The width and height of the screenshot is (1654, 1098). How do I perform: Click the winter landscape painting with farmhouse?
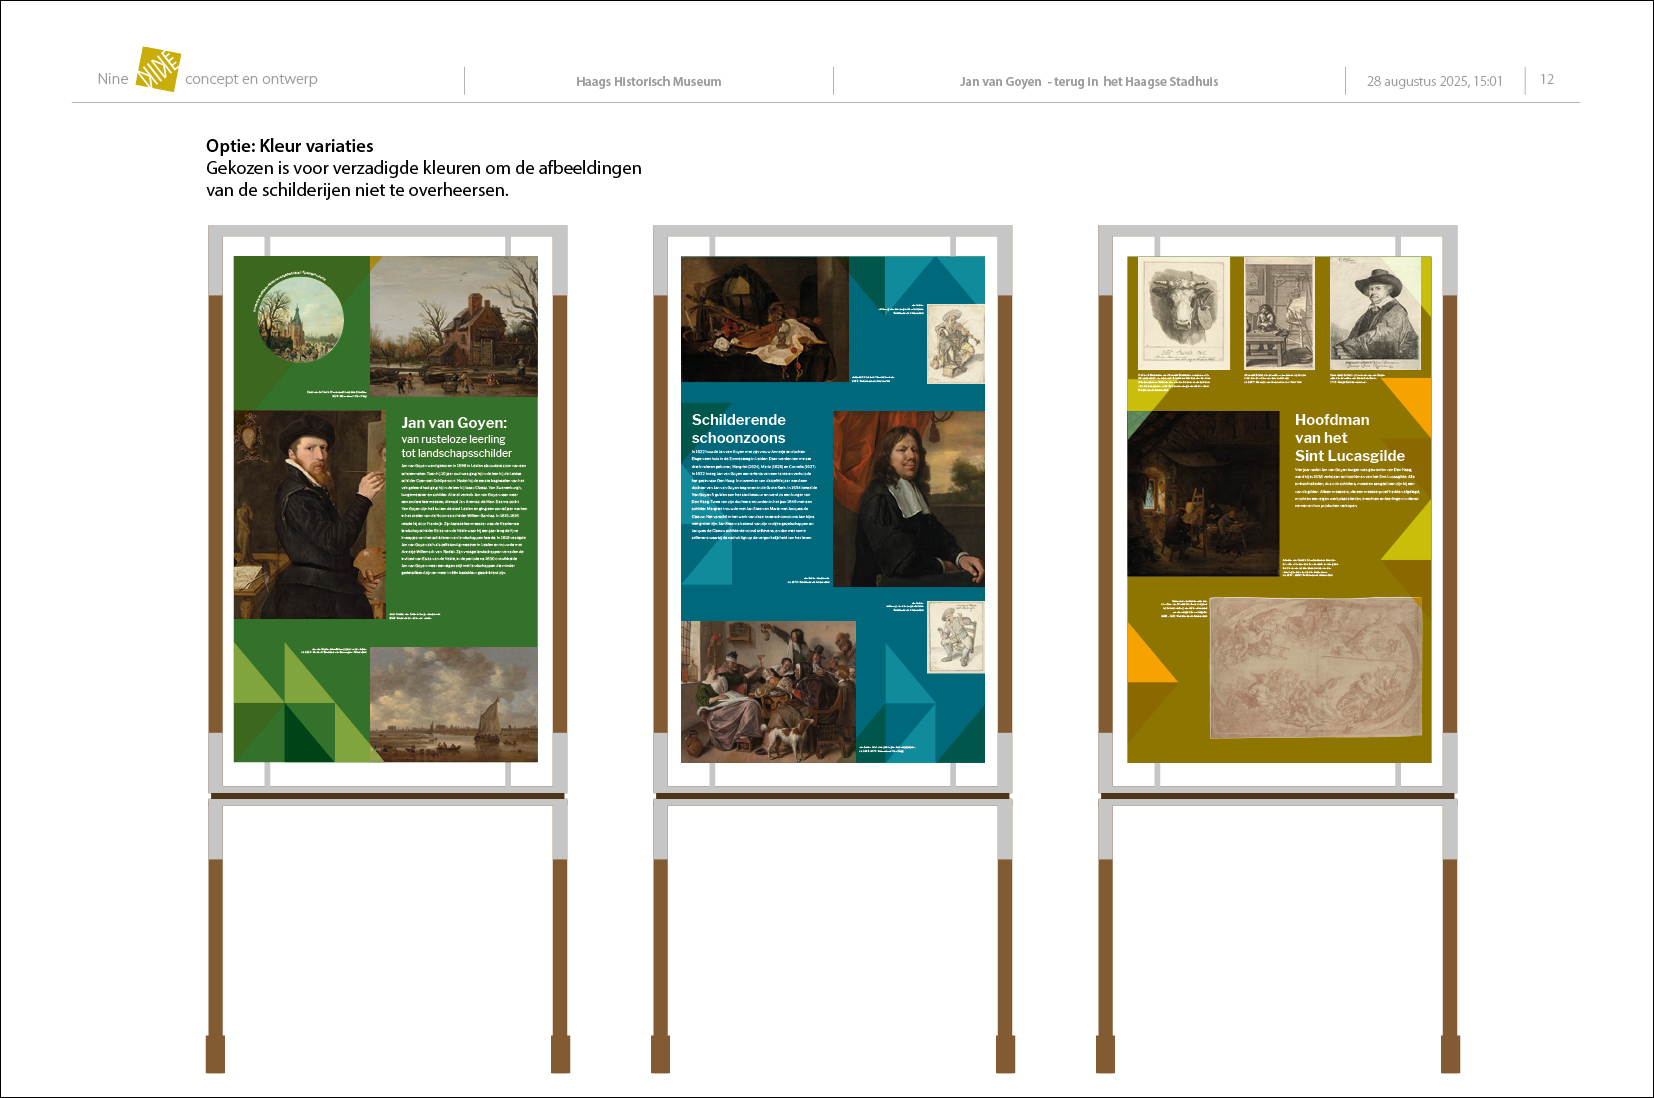click(x=453, y=327)
